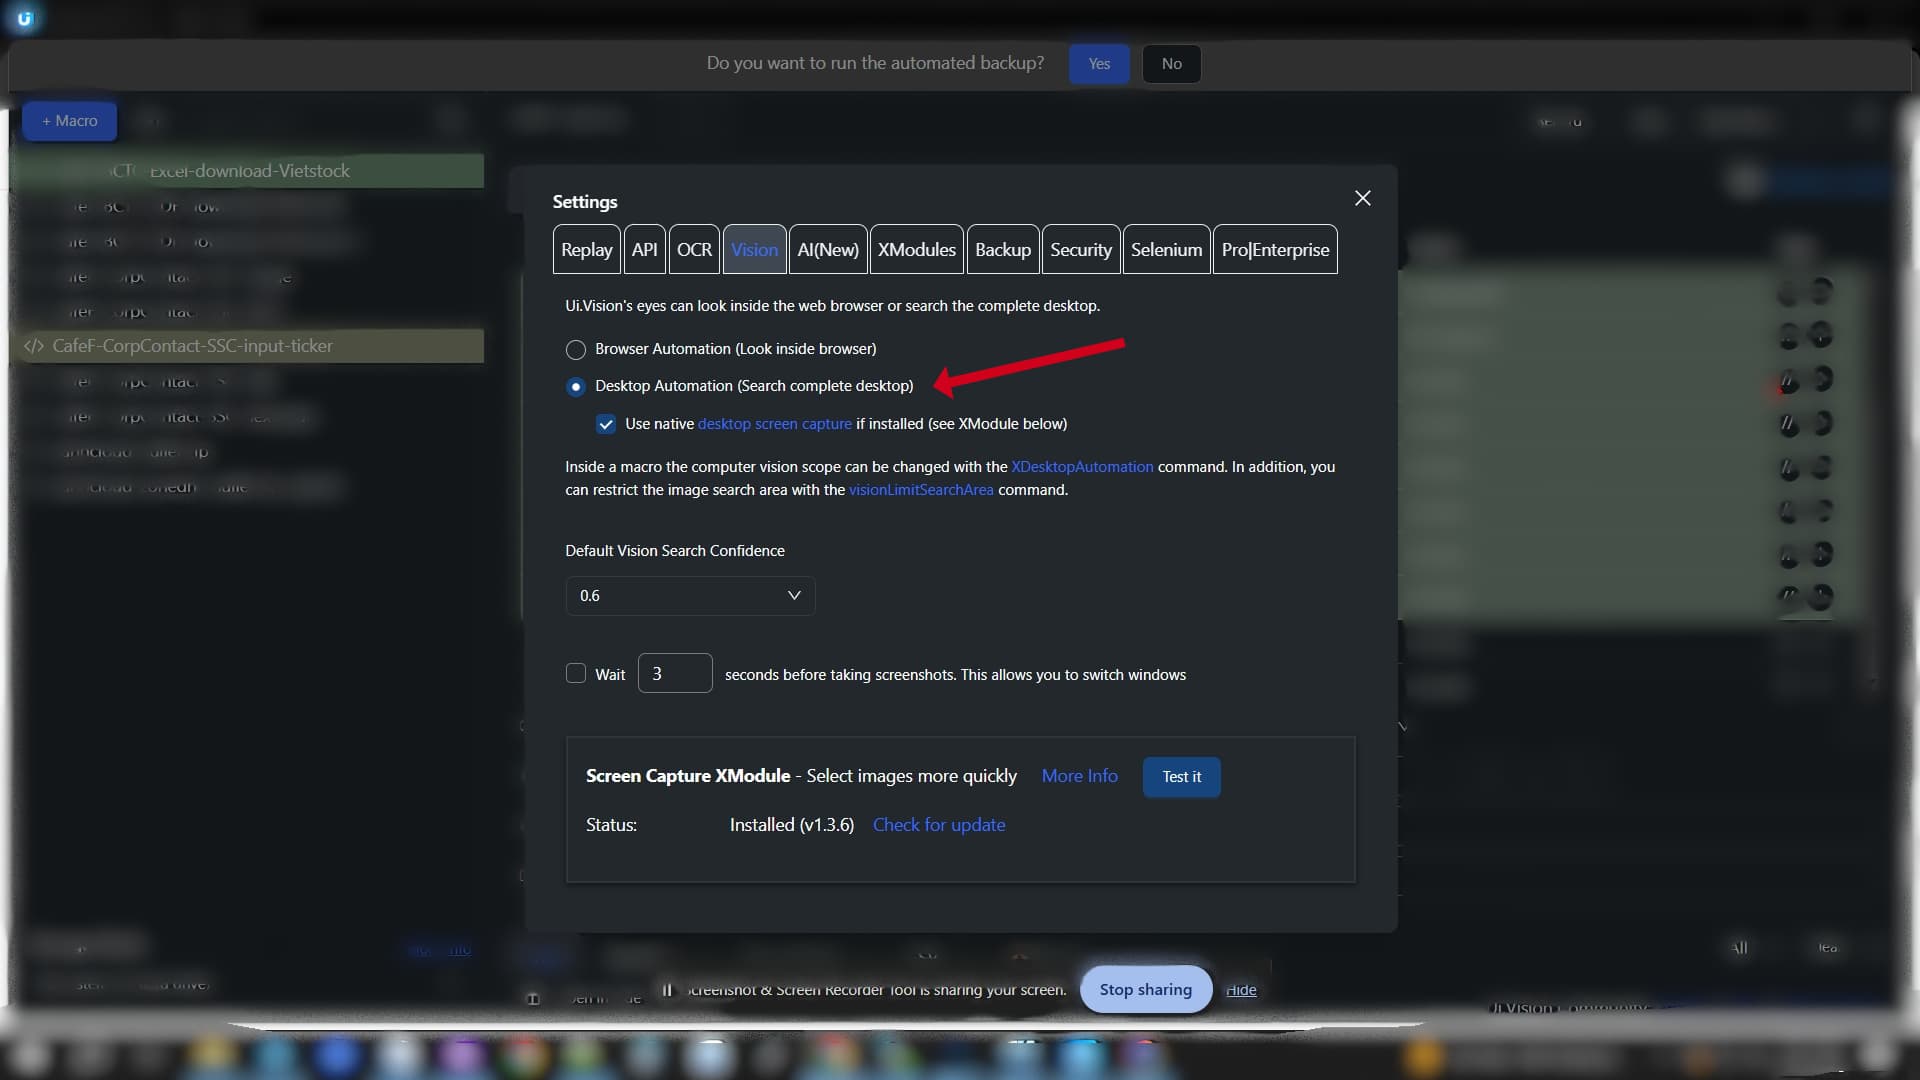The width and height of the screenshot is (1920, 1080).
Task: Switch to the XModules tab
Action: click(916, 250)
